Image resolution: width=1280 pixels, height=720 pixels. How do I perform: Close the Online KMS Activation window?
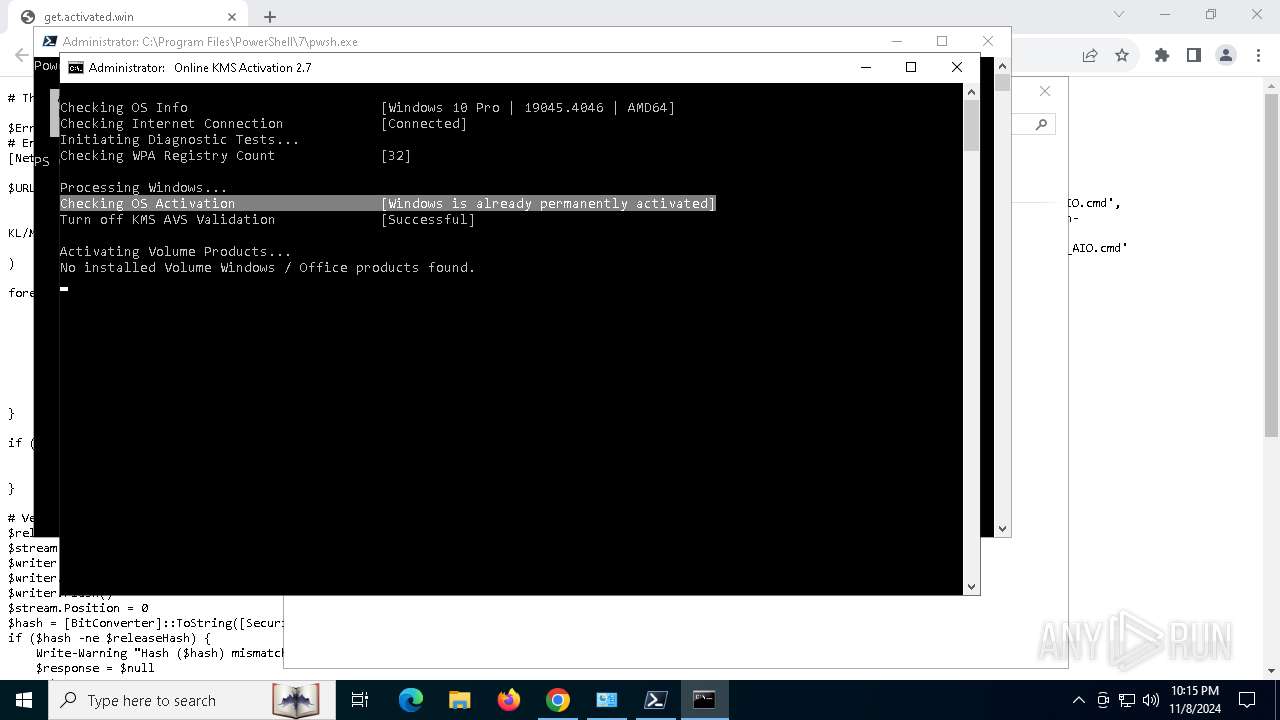[957, 67]
